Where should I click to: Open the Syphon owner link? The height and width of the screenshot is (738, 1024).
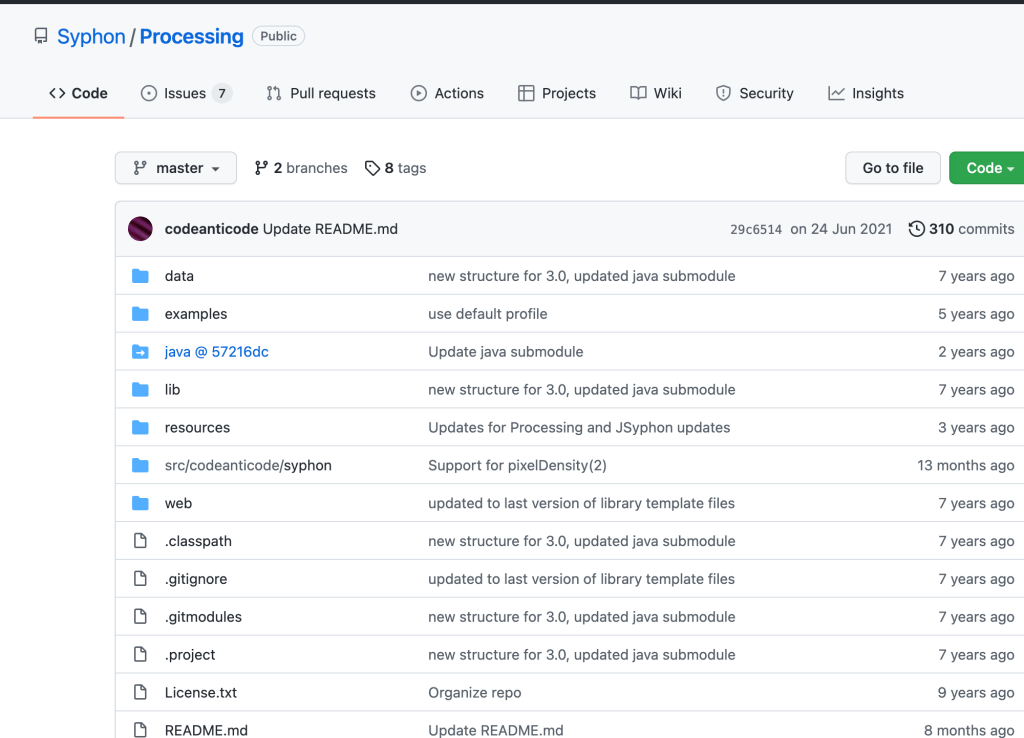[x=91, y=37]
